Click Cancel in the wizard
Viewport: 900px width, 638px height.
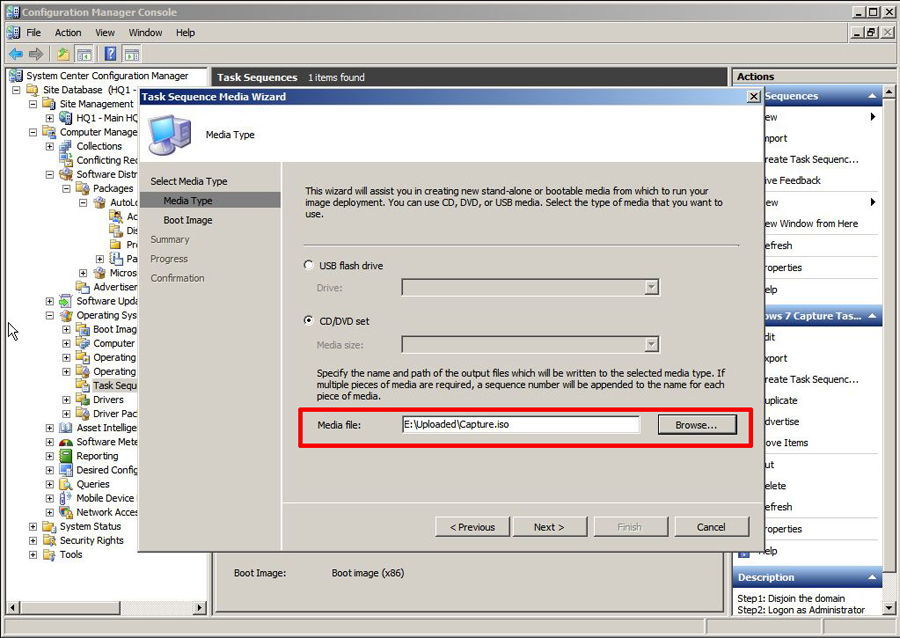pos(711,527)
